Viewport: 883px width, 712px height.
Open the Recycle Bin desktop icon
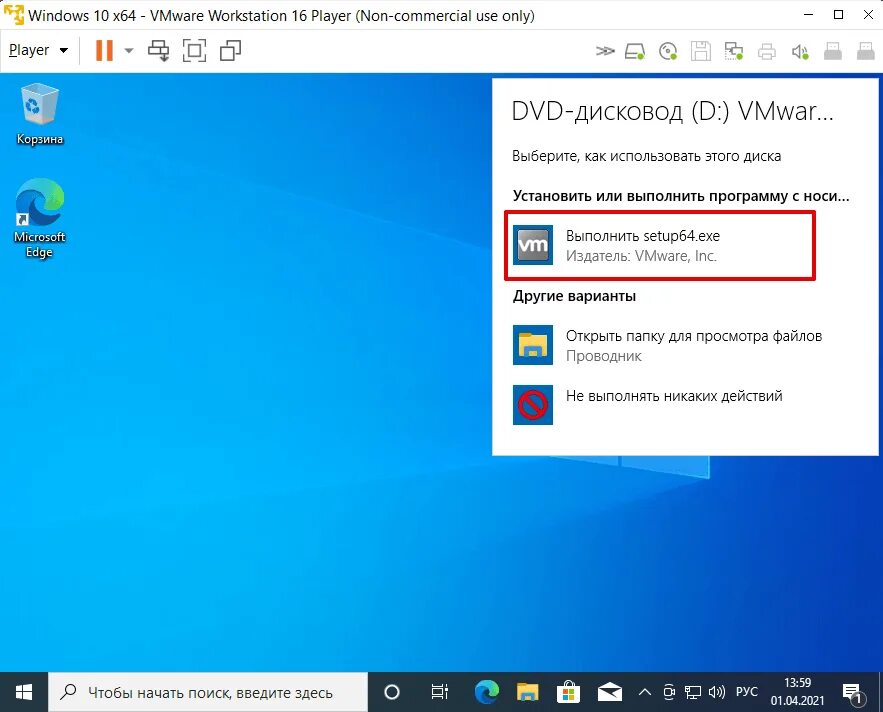39,114
